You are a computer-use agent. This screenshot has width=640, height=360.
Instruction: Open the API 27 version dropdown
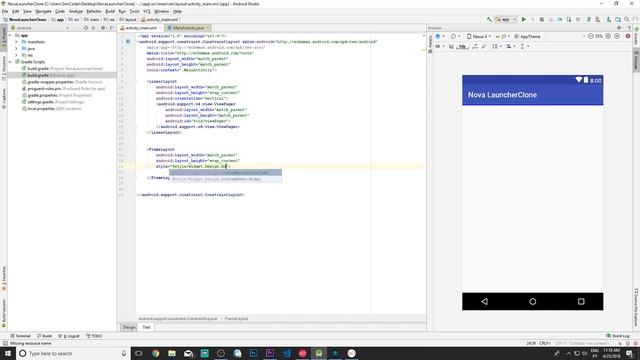point(502,36)
